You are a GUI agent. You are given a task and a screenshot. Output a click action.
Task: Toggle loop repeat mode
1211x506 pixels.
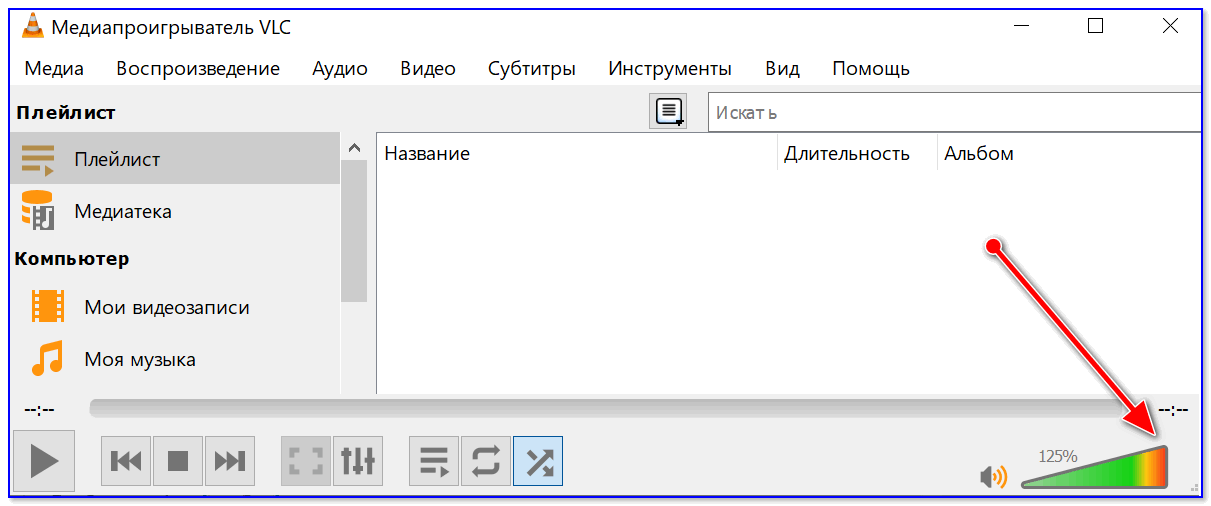coord(486,461)
